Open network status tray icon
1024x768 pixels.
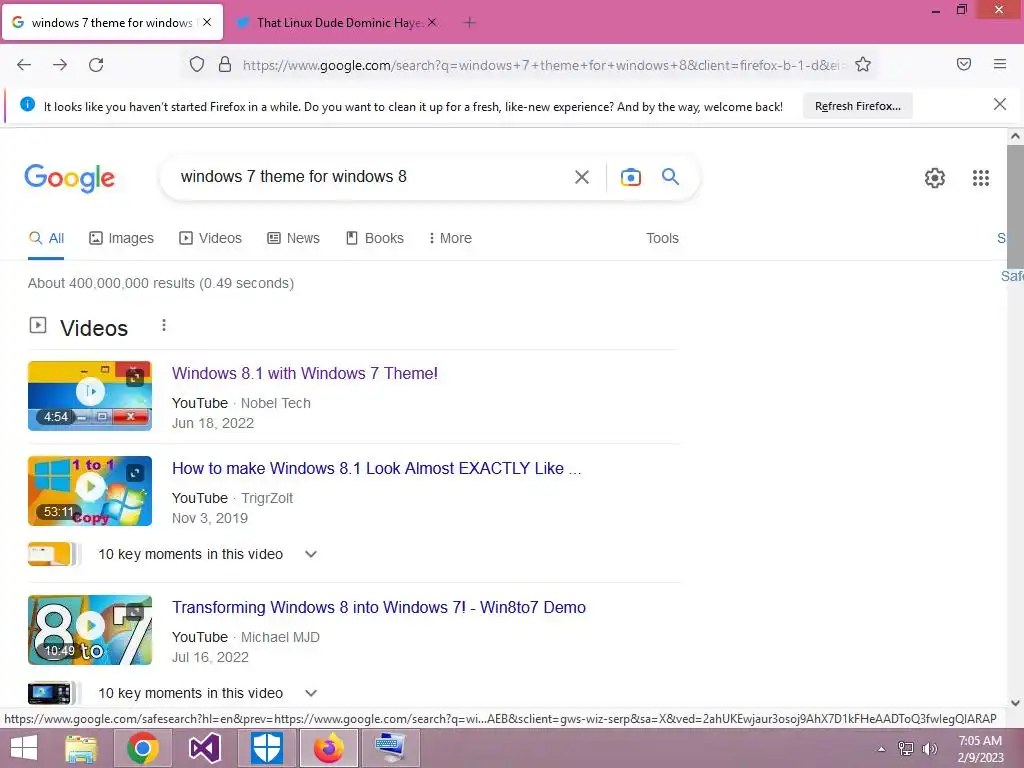(x=906, y=749)
